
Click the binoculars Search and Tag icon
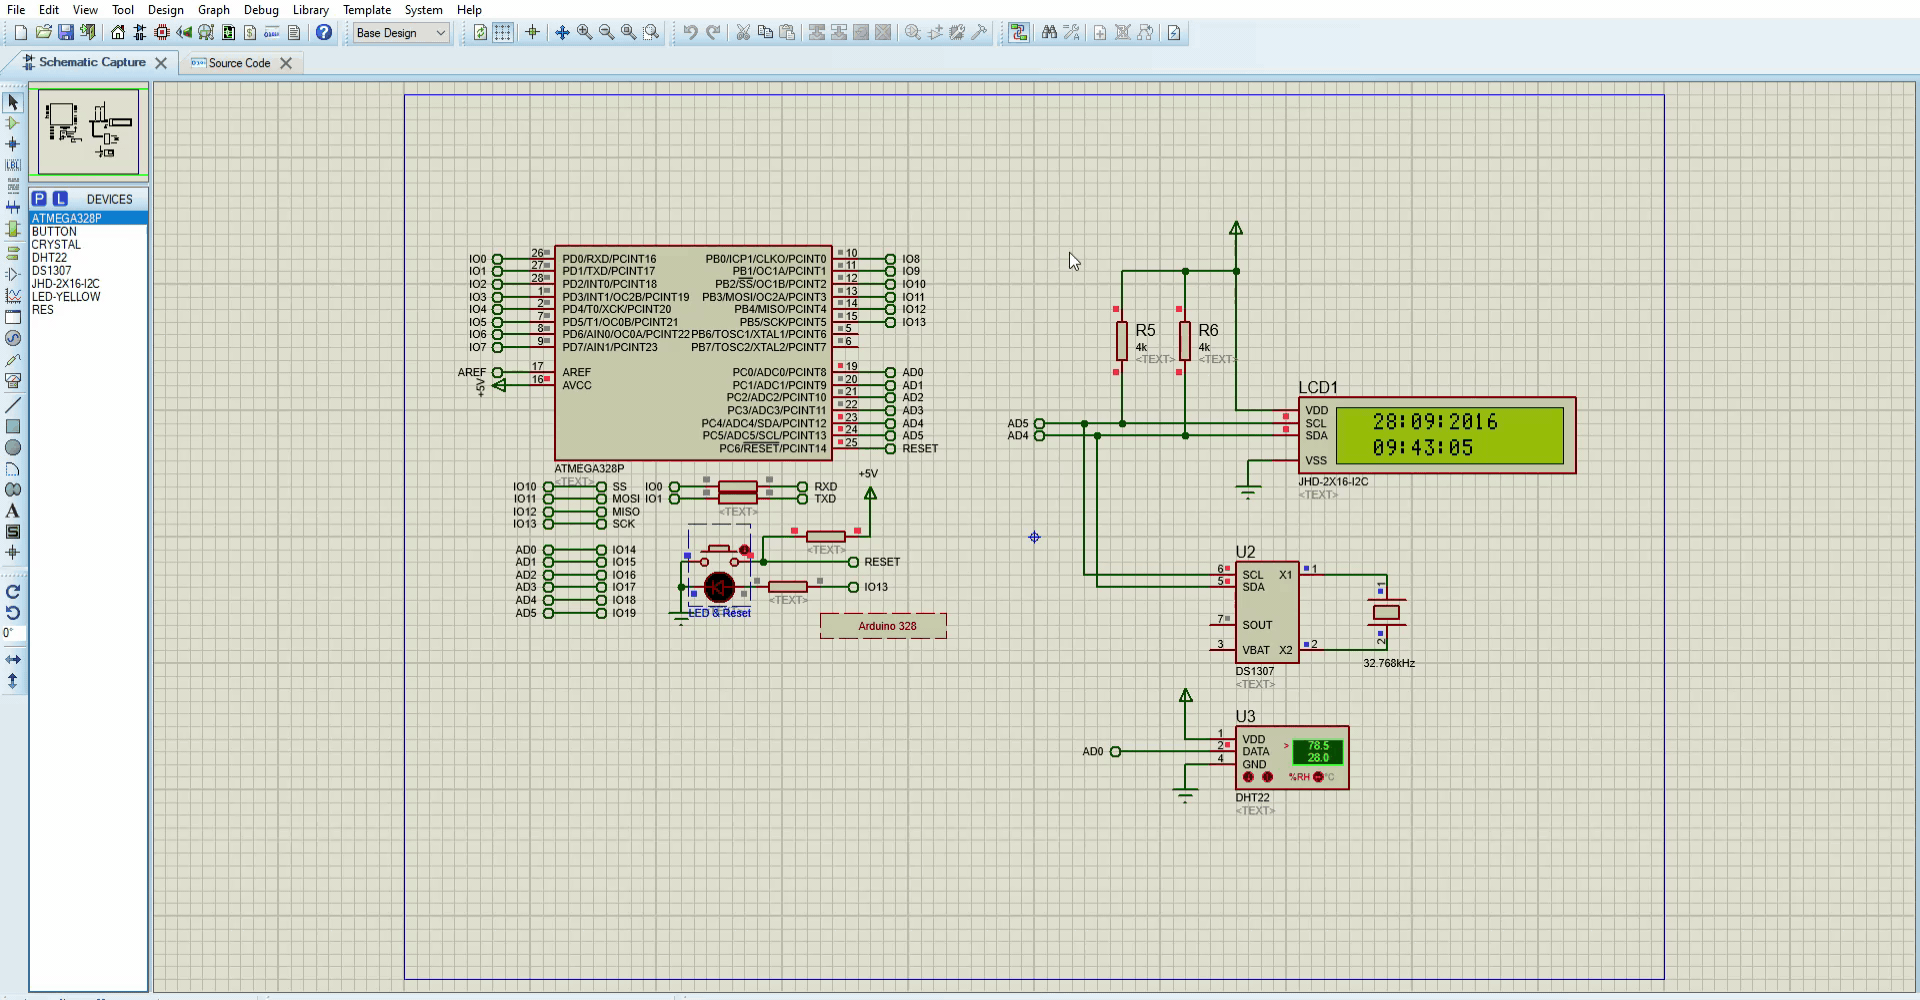(x=1049, y=33)
